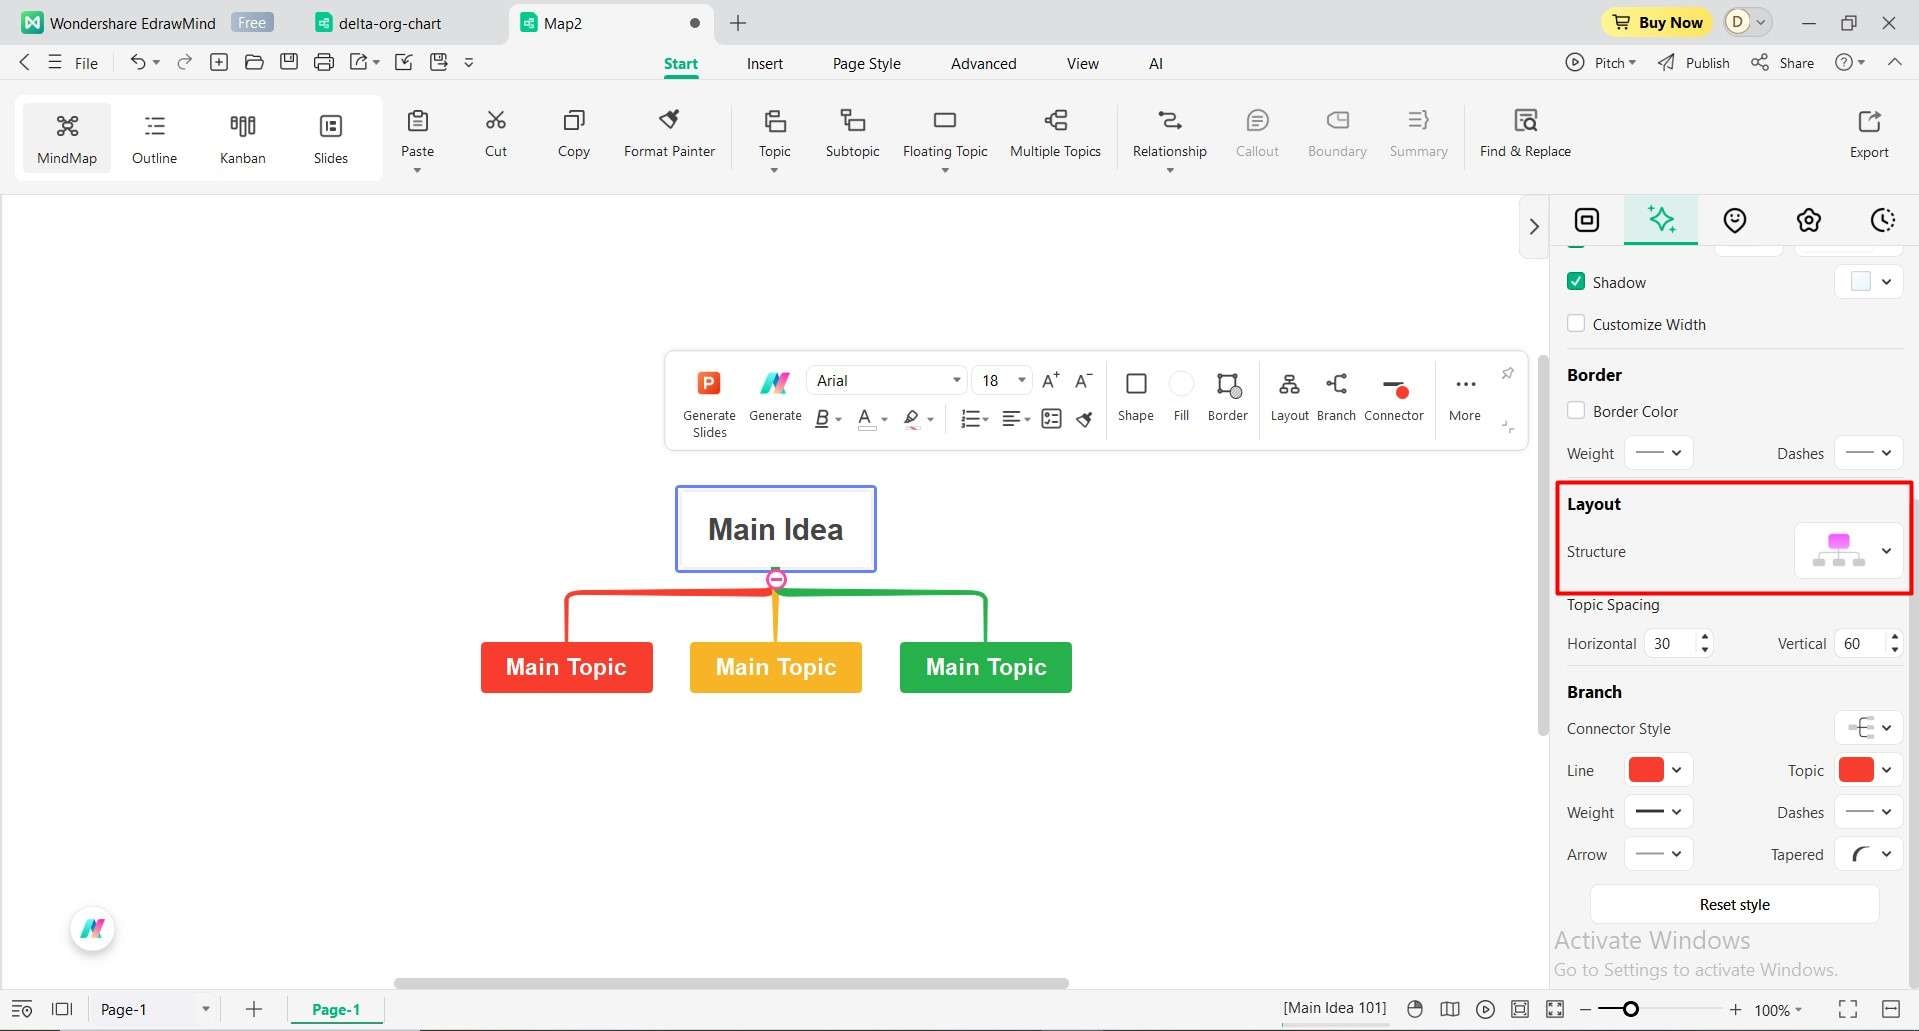Click the Reset style button
The height and width of the screenshot is (1031, 1919).
pos(1733,904)
